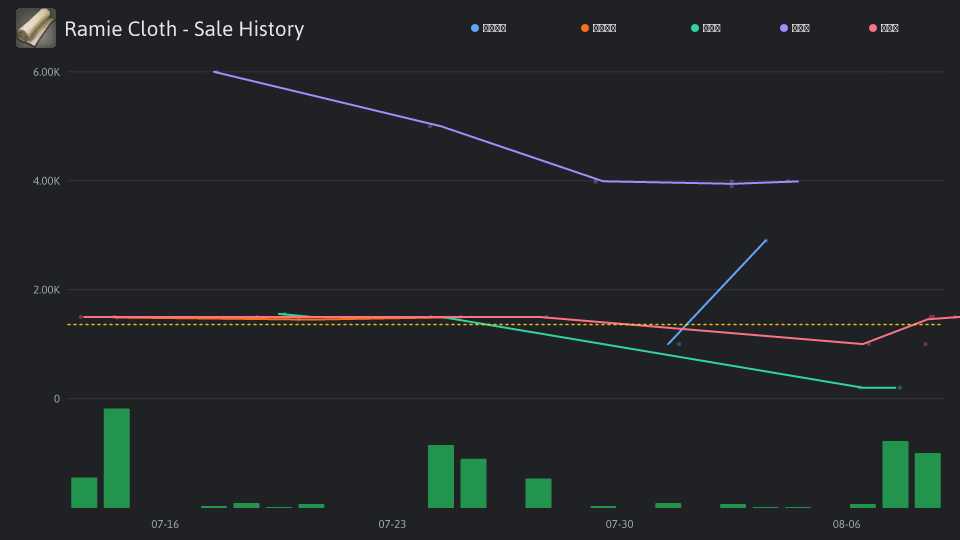Click the 07-30 date label
This screenshot has height=540, width=960.
coord(619,524)
